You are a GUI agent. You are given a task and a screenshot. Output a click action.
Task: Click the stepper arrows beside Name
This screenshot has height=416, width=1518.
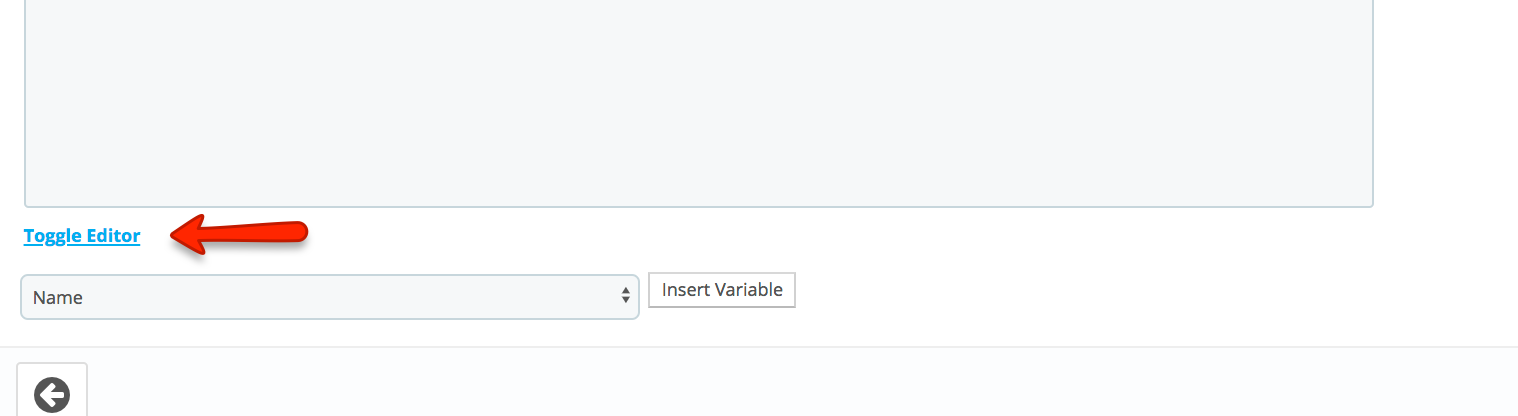[626, 297]
